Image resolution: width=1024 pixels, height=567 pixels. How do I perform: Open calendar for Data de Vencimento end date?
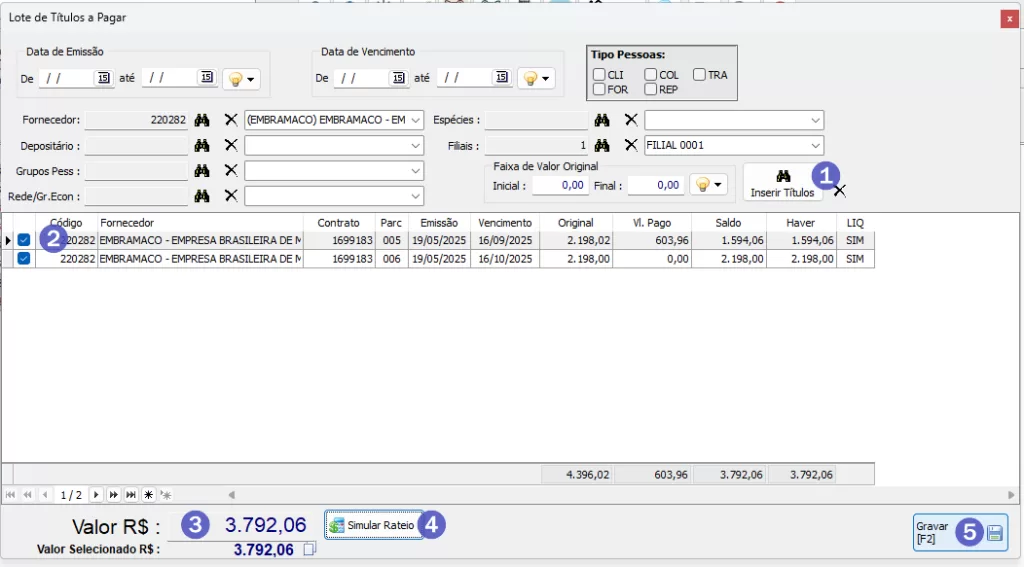click(500, 78)
